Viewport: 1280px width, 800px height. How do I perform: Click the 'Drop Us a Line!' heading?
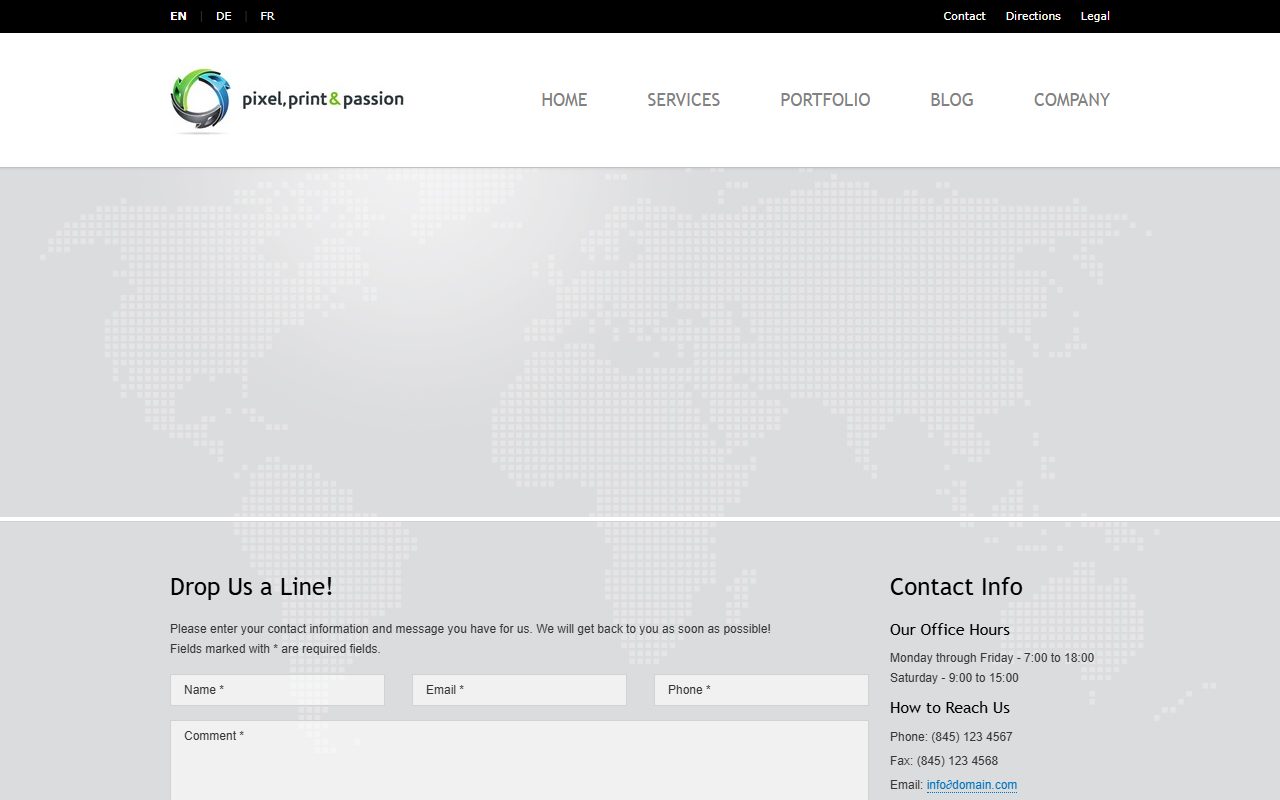pos(251,587)
